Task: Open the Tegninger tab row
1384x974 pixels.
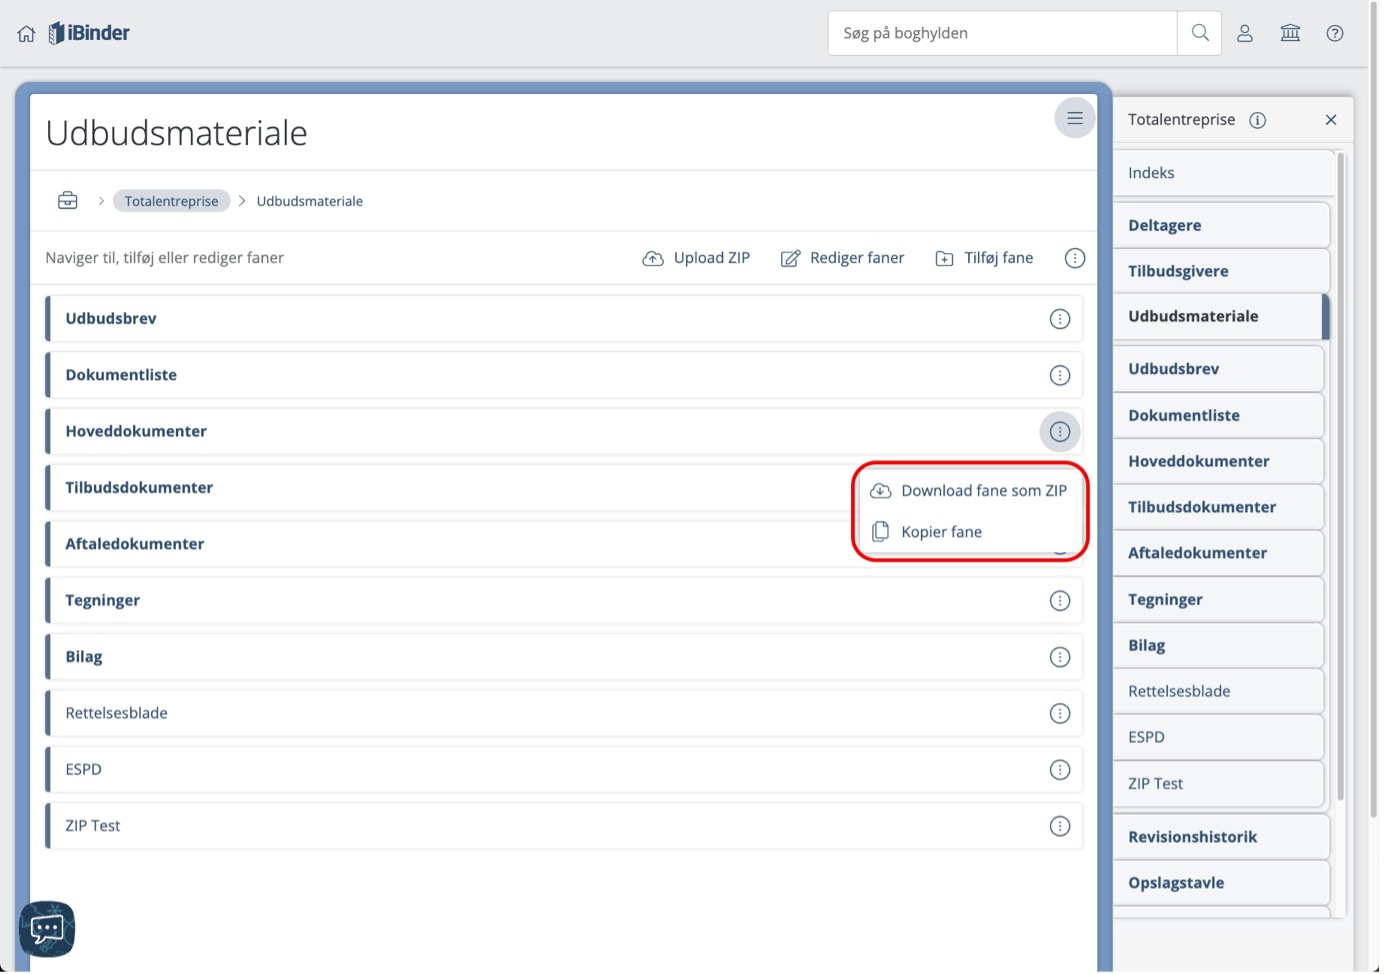Action: coord(564,601)
